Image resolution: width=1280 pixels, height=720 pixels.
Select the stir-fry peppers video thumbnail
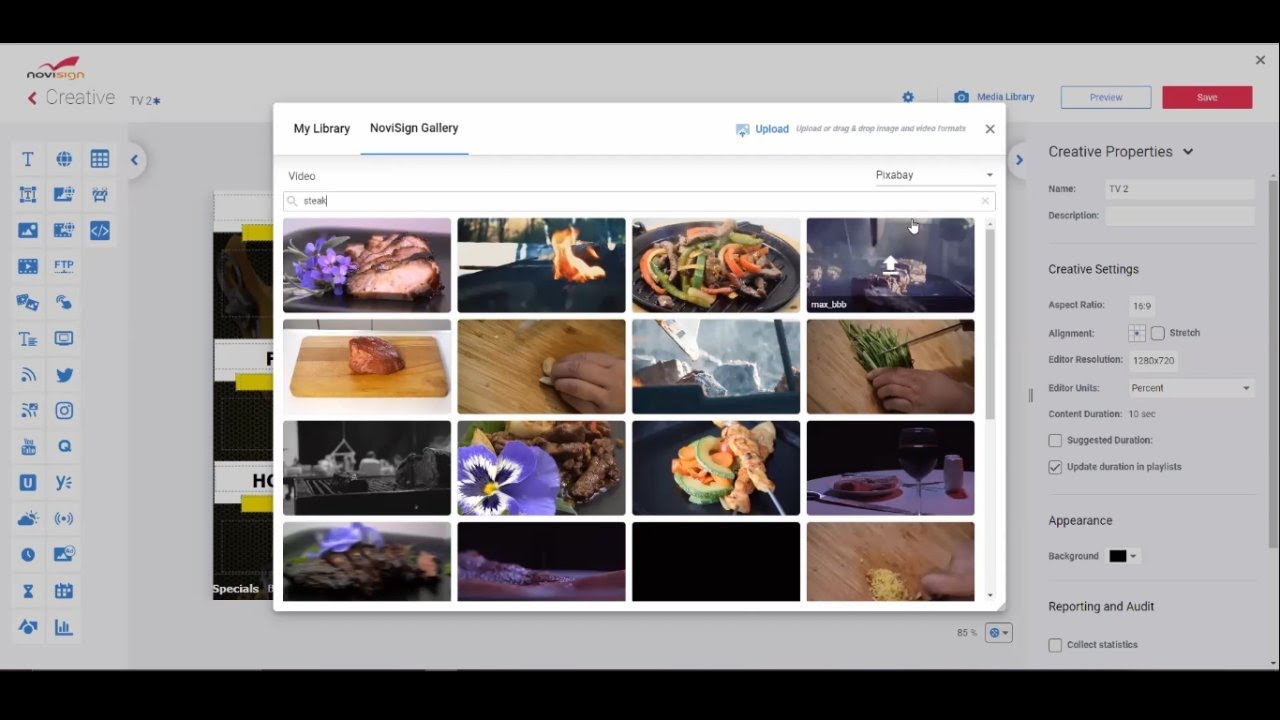tap(716, 266)
